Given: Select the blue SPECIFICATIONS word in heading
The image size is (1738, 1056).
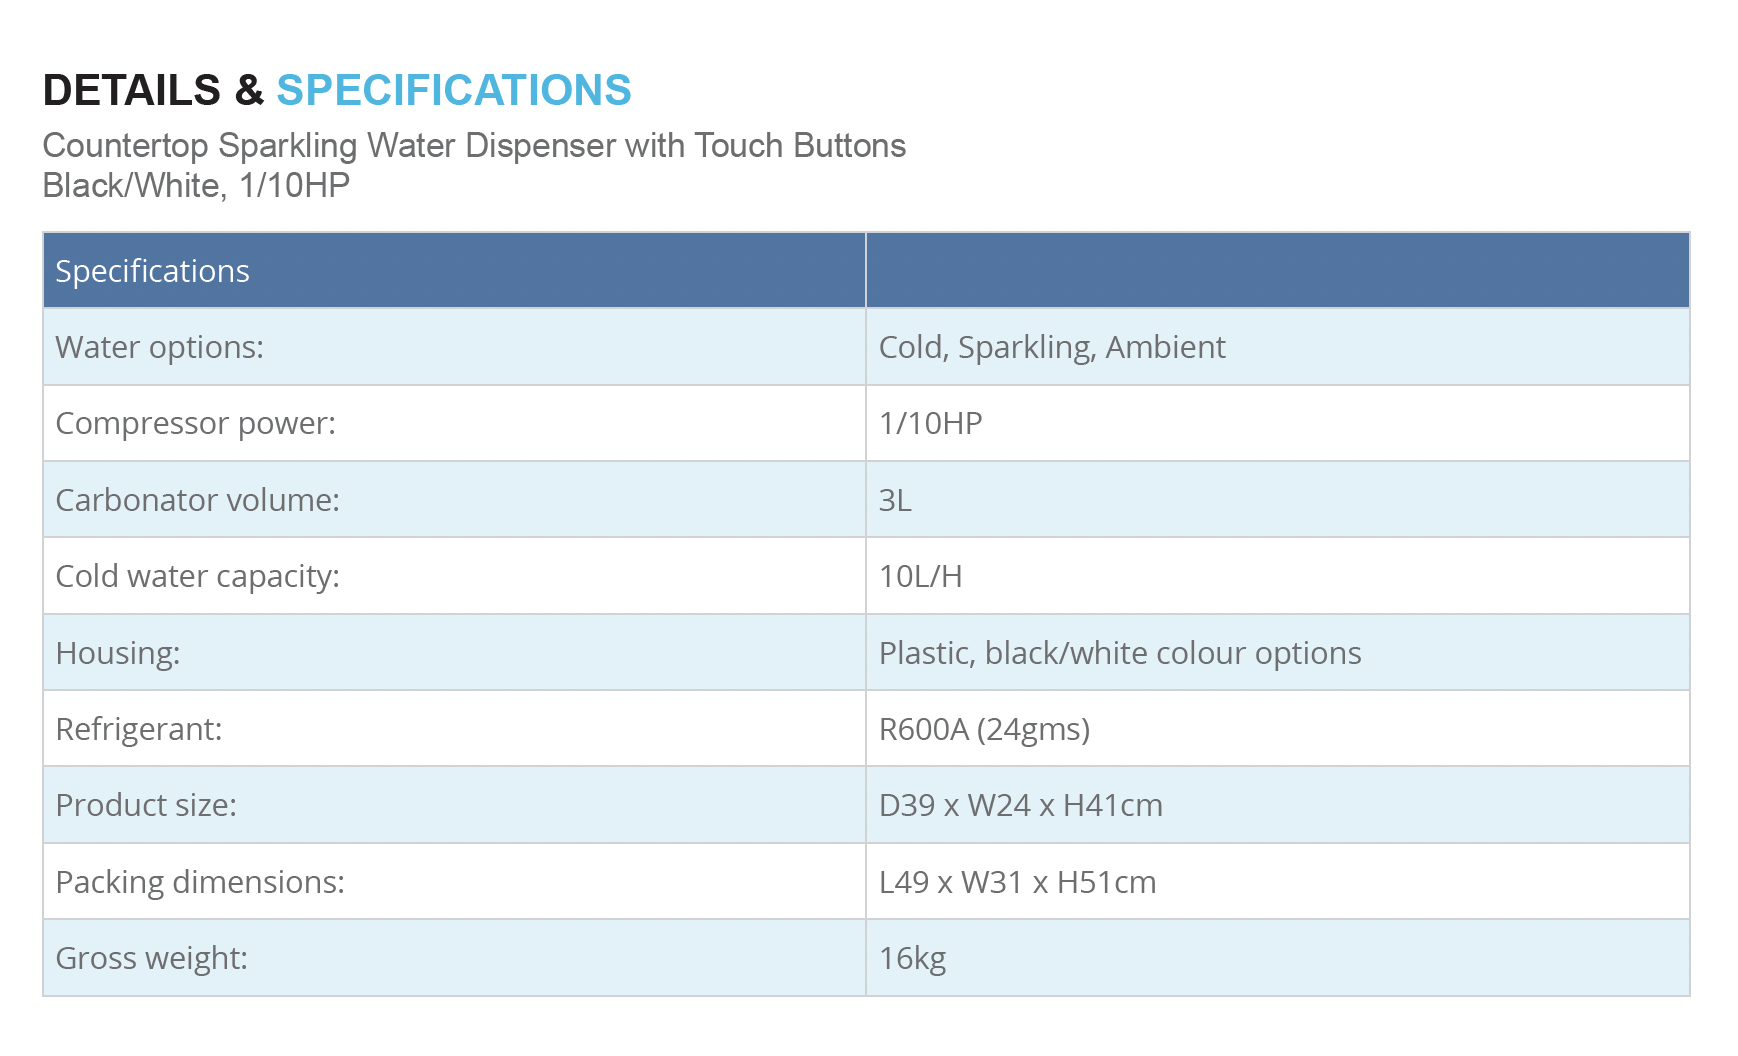Looking at the screenshot, I should pos(454,90).
